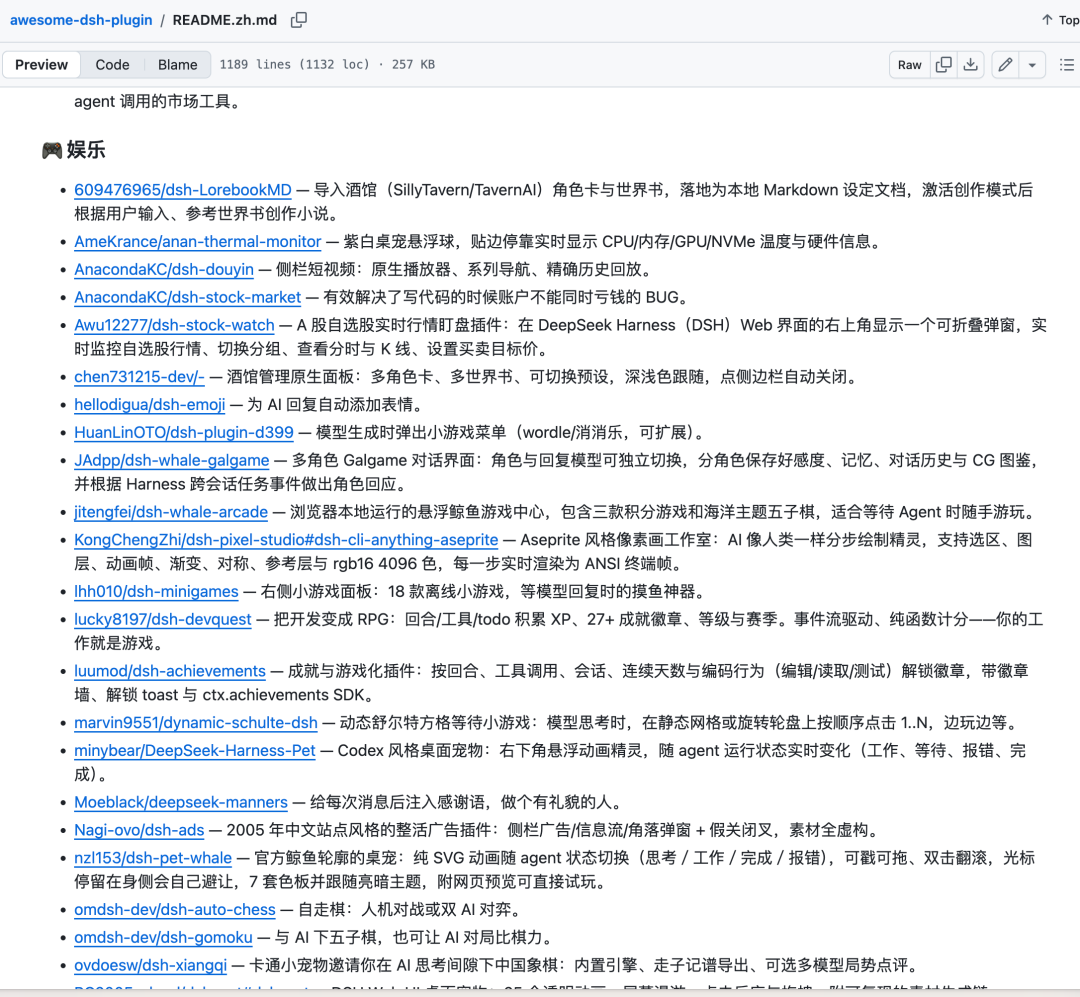
Task: Open Nagi-ovo/dsh-ads link
Action: pos(139,830)
